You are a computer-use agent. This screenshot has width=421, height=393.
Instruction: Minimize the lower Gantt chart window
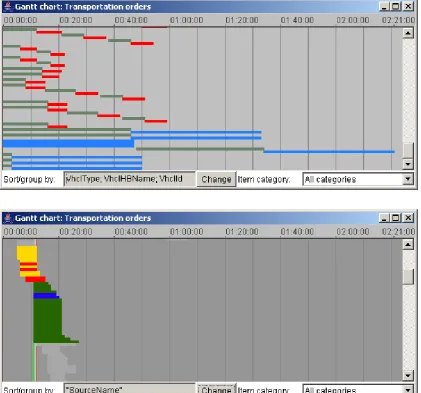[x=384, y=218]
